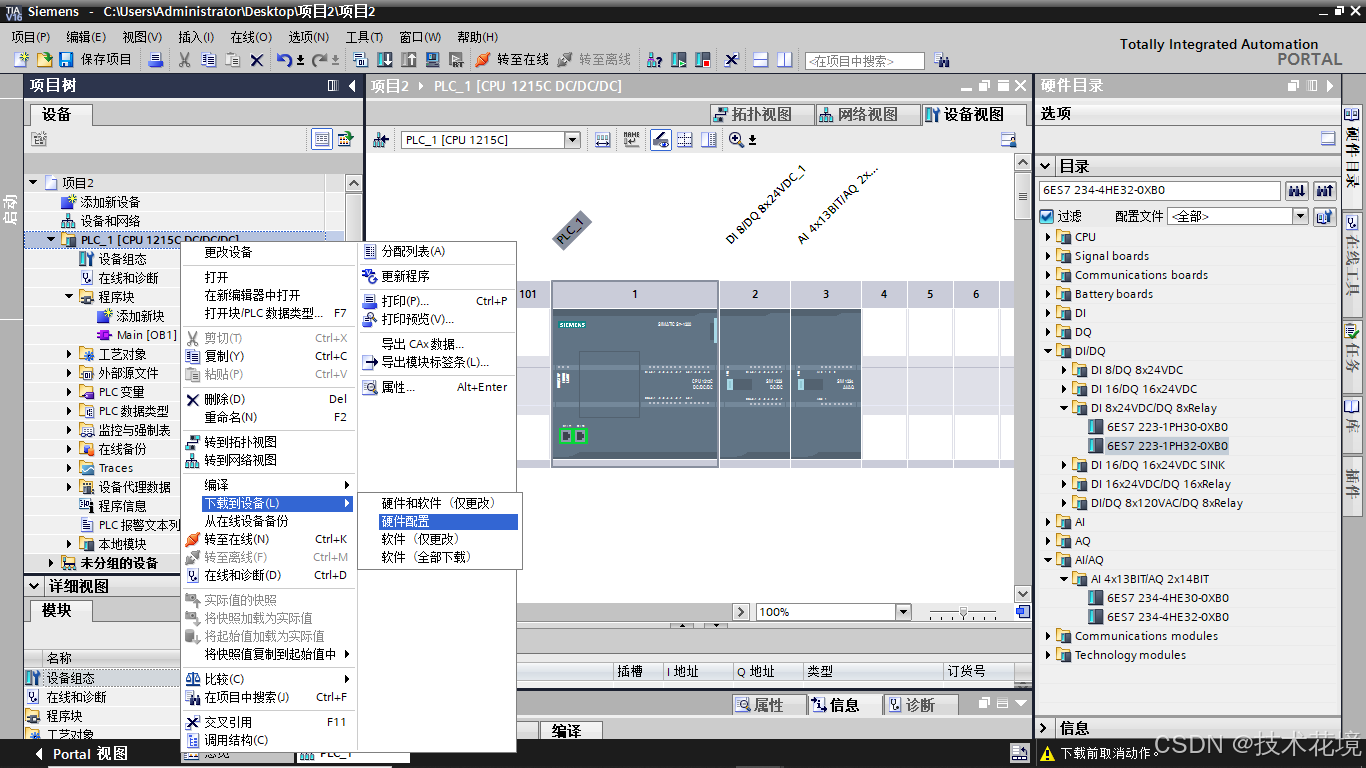Screen dimensions: 1366x768
Task: Collapse the project tree with the arrow
Action: tap(352, 86)
